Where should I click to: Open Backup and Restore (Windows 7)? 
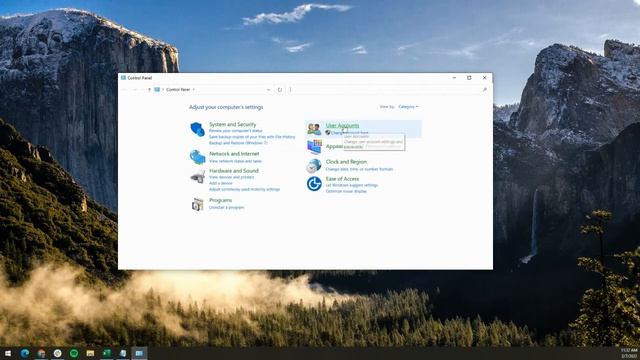(x=238, y=143)
